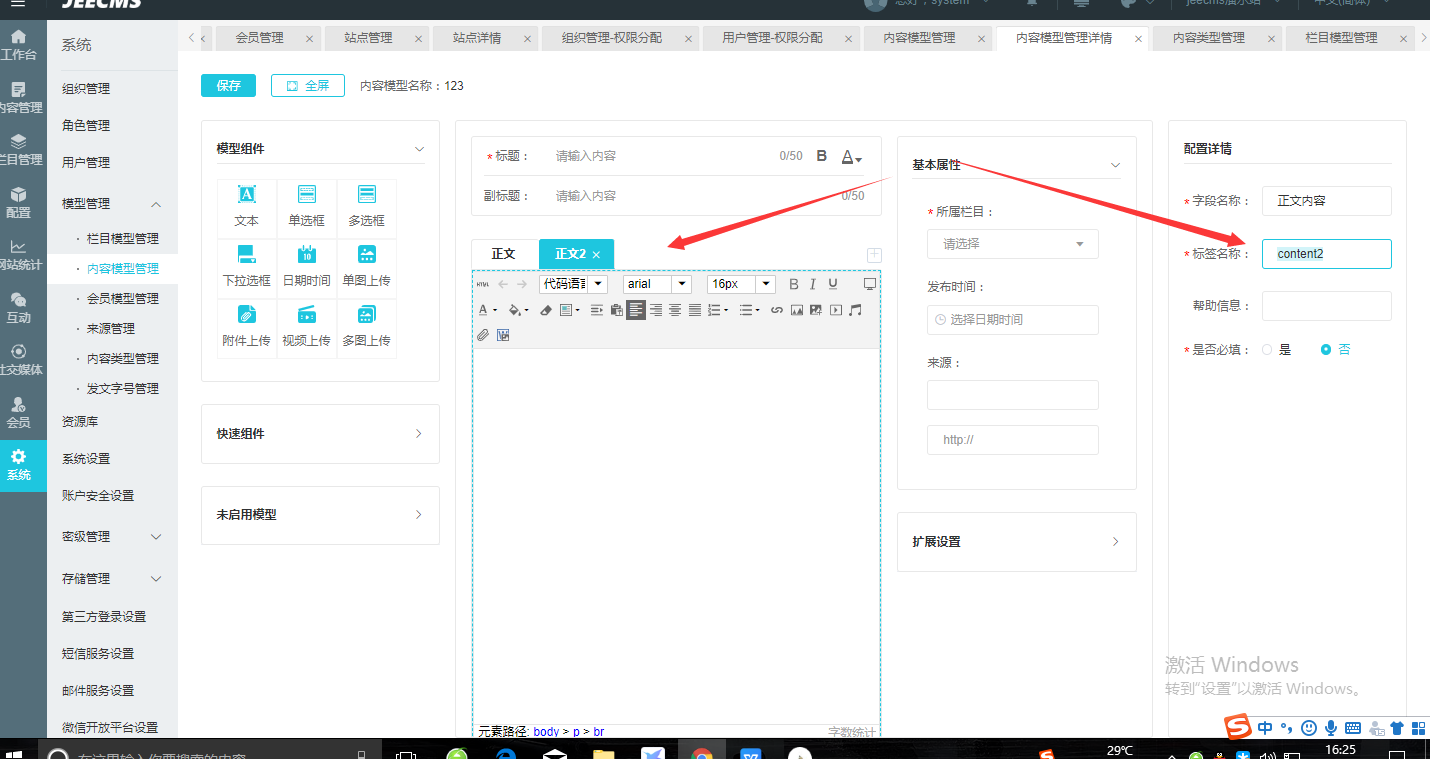Click the eraser clear-format icon

(x=546, y=310)
